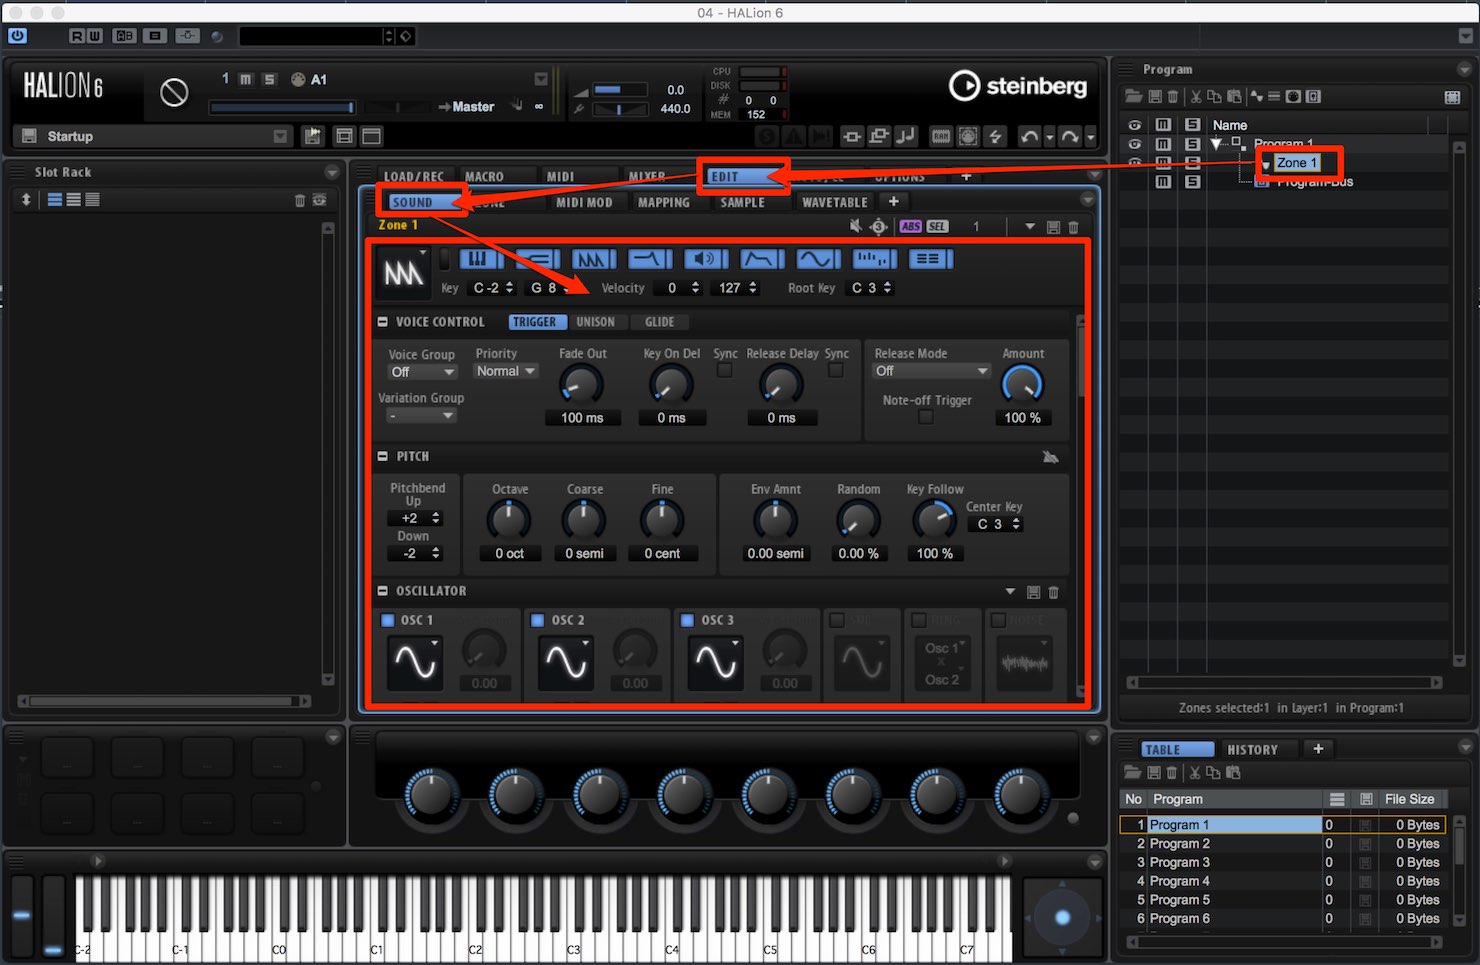Toggle the OSC 2 enable checkbox
1480x965 pixels.
tap(537, 620)
